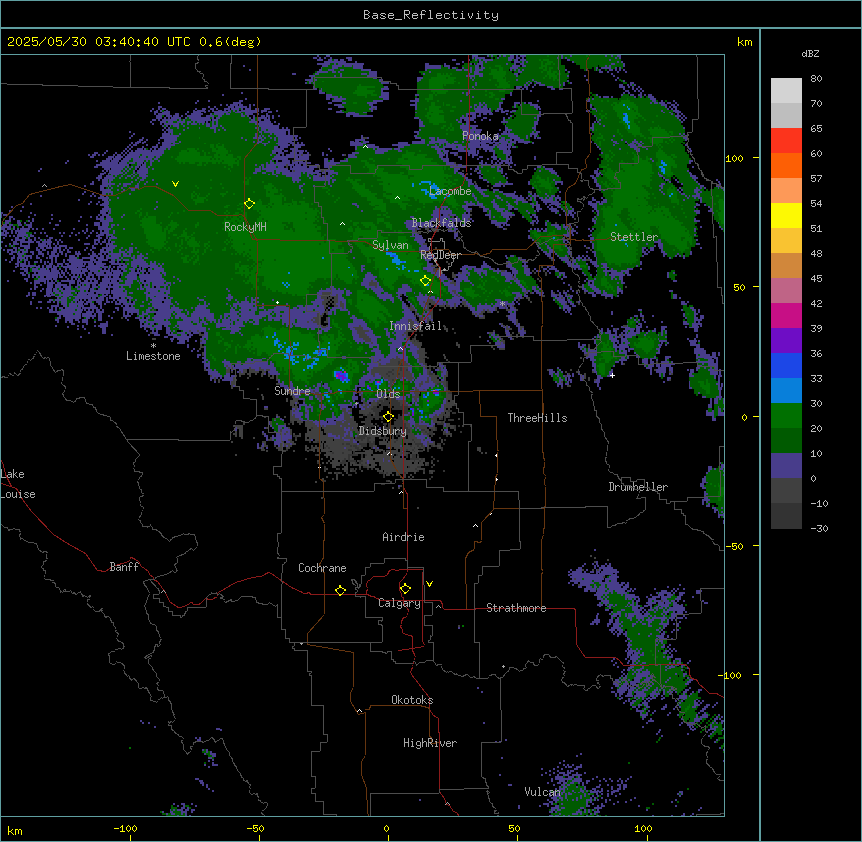
Task: Click the Airdrie town label
Action: click(404, 537)
